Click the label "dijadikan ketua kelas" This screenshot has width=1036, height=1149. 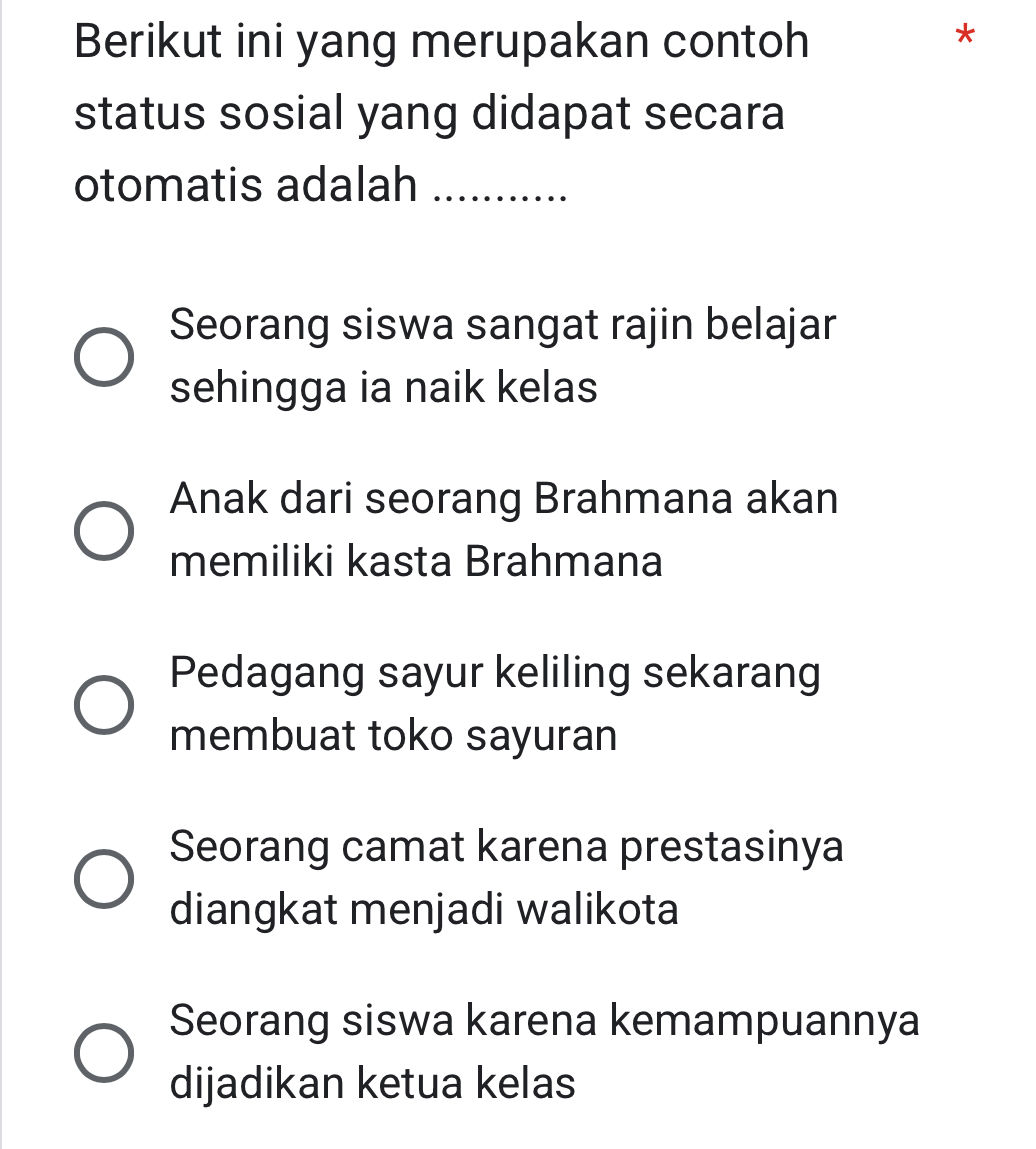pyautogui.click(x=375, y=1082)
